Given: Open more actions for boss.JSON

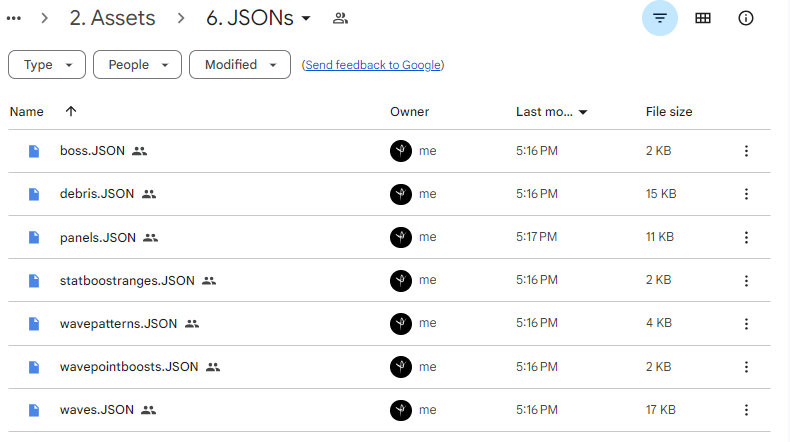Looking at the screenshot, I should [746, 151].
